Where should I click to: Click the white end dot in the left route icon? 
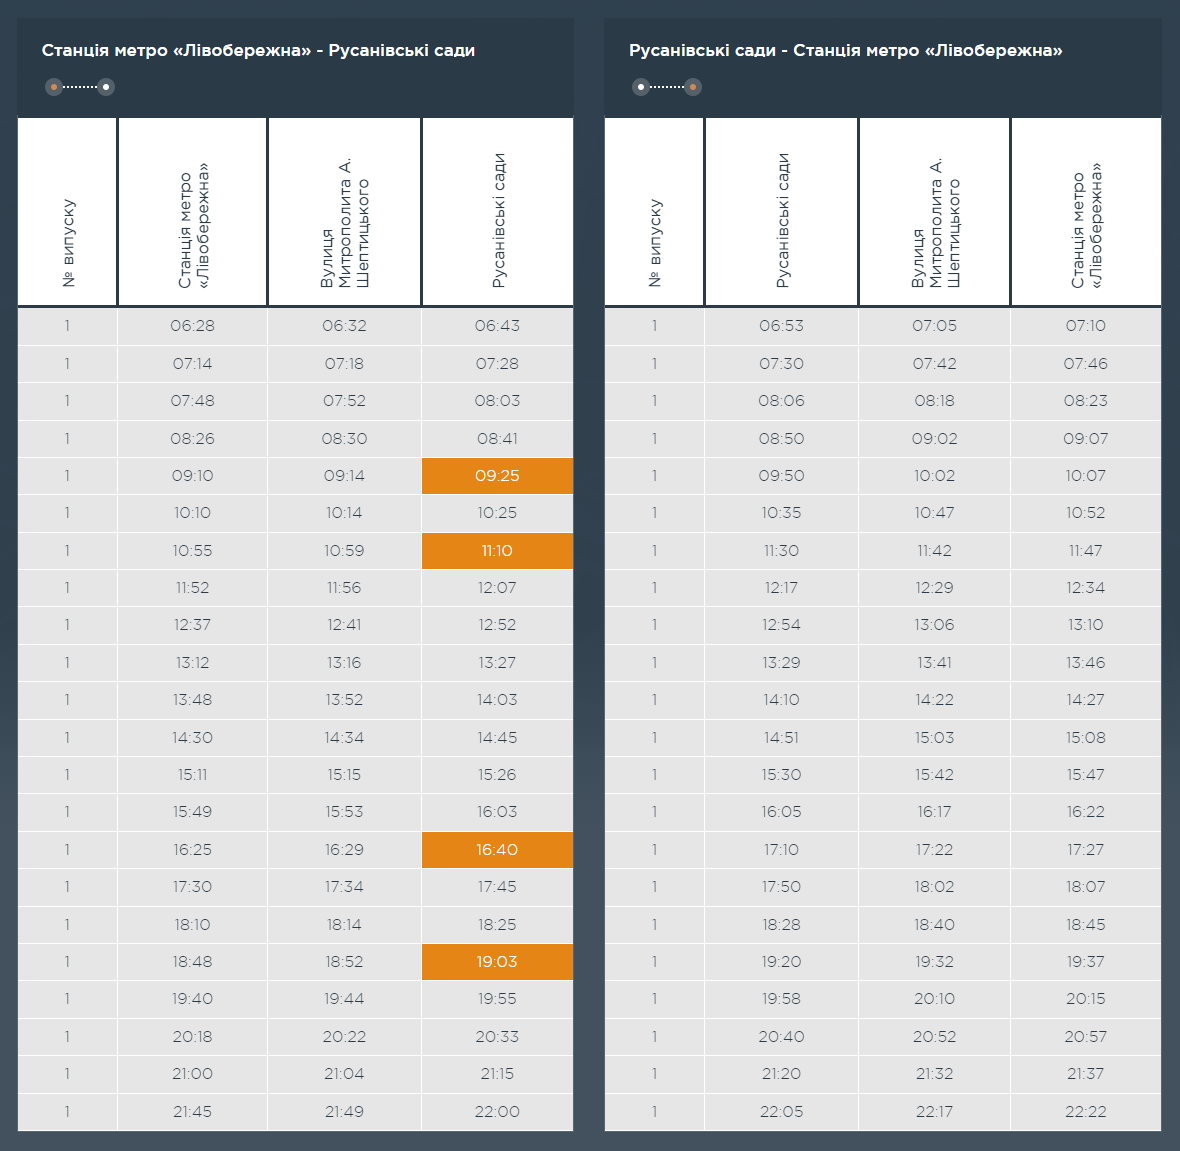point(106,87)
